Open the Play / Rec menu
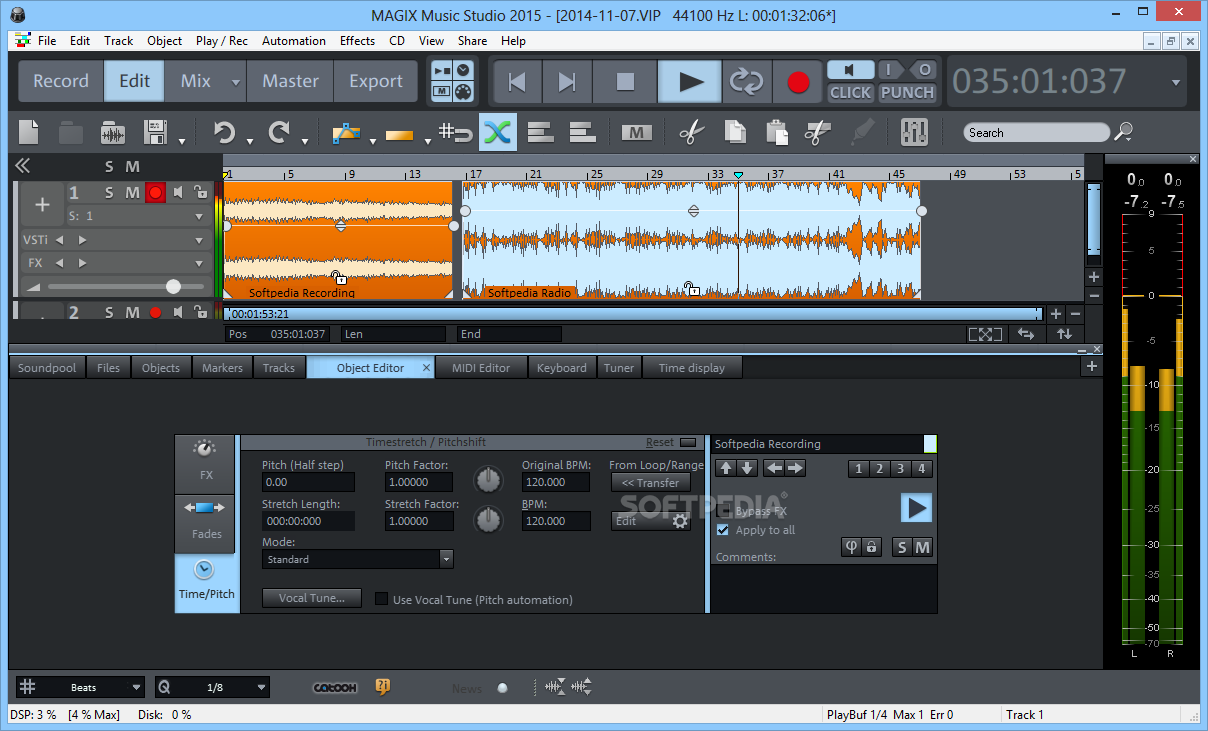This screenshot has width=1208, height=731. click(x=222, y=41)
